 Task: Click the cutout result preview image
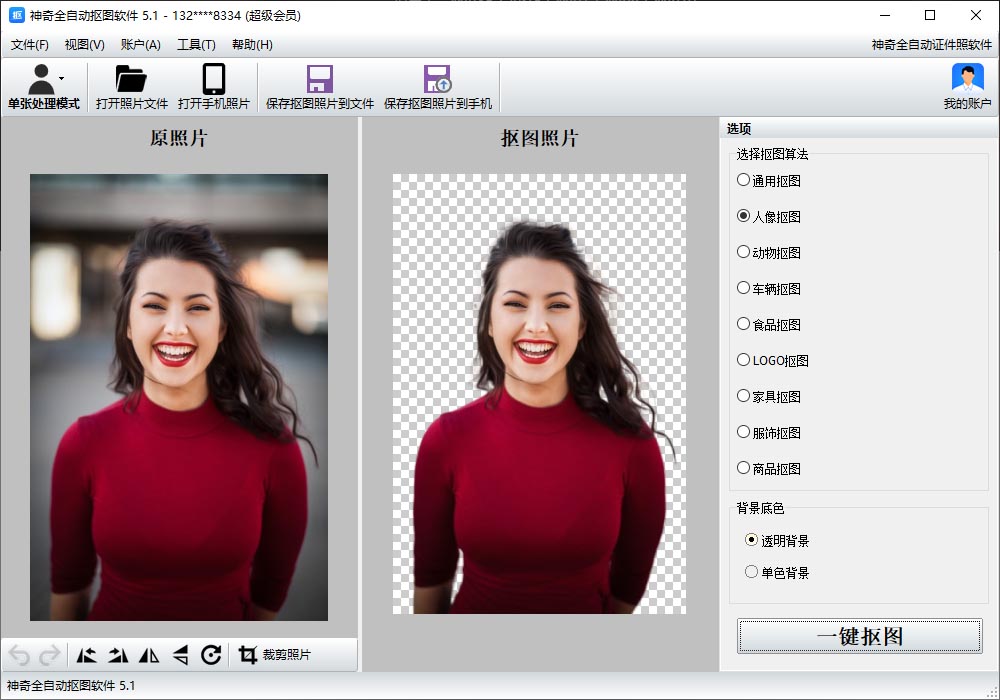coord(539,394)
